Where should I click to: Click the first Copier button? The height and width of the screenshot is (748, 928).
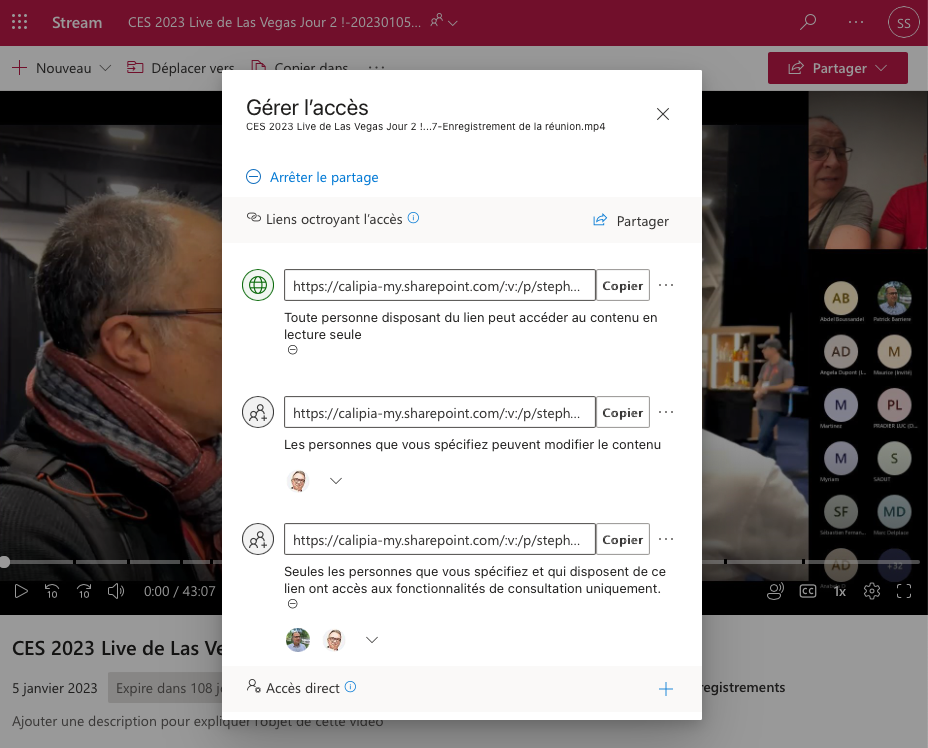click(622, 285)
